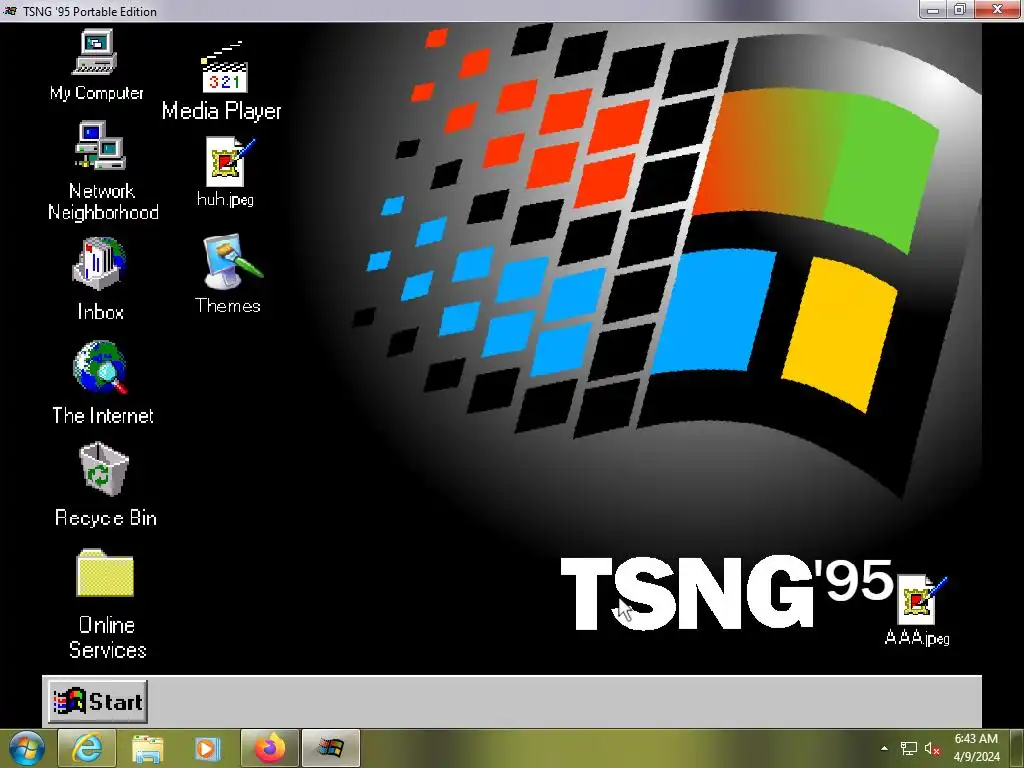The width and height of the screenshot is (1024, 768).
Task: Launch Internet Explorer from the taskbar
Action: pyautogui.click(x=88, y=748)
